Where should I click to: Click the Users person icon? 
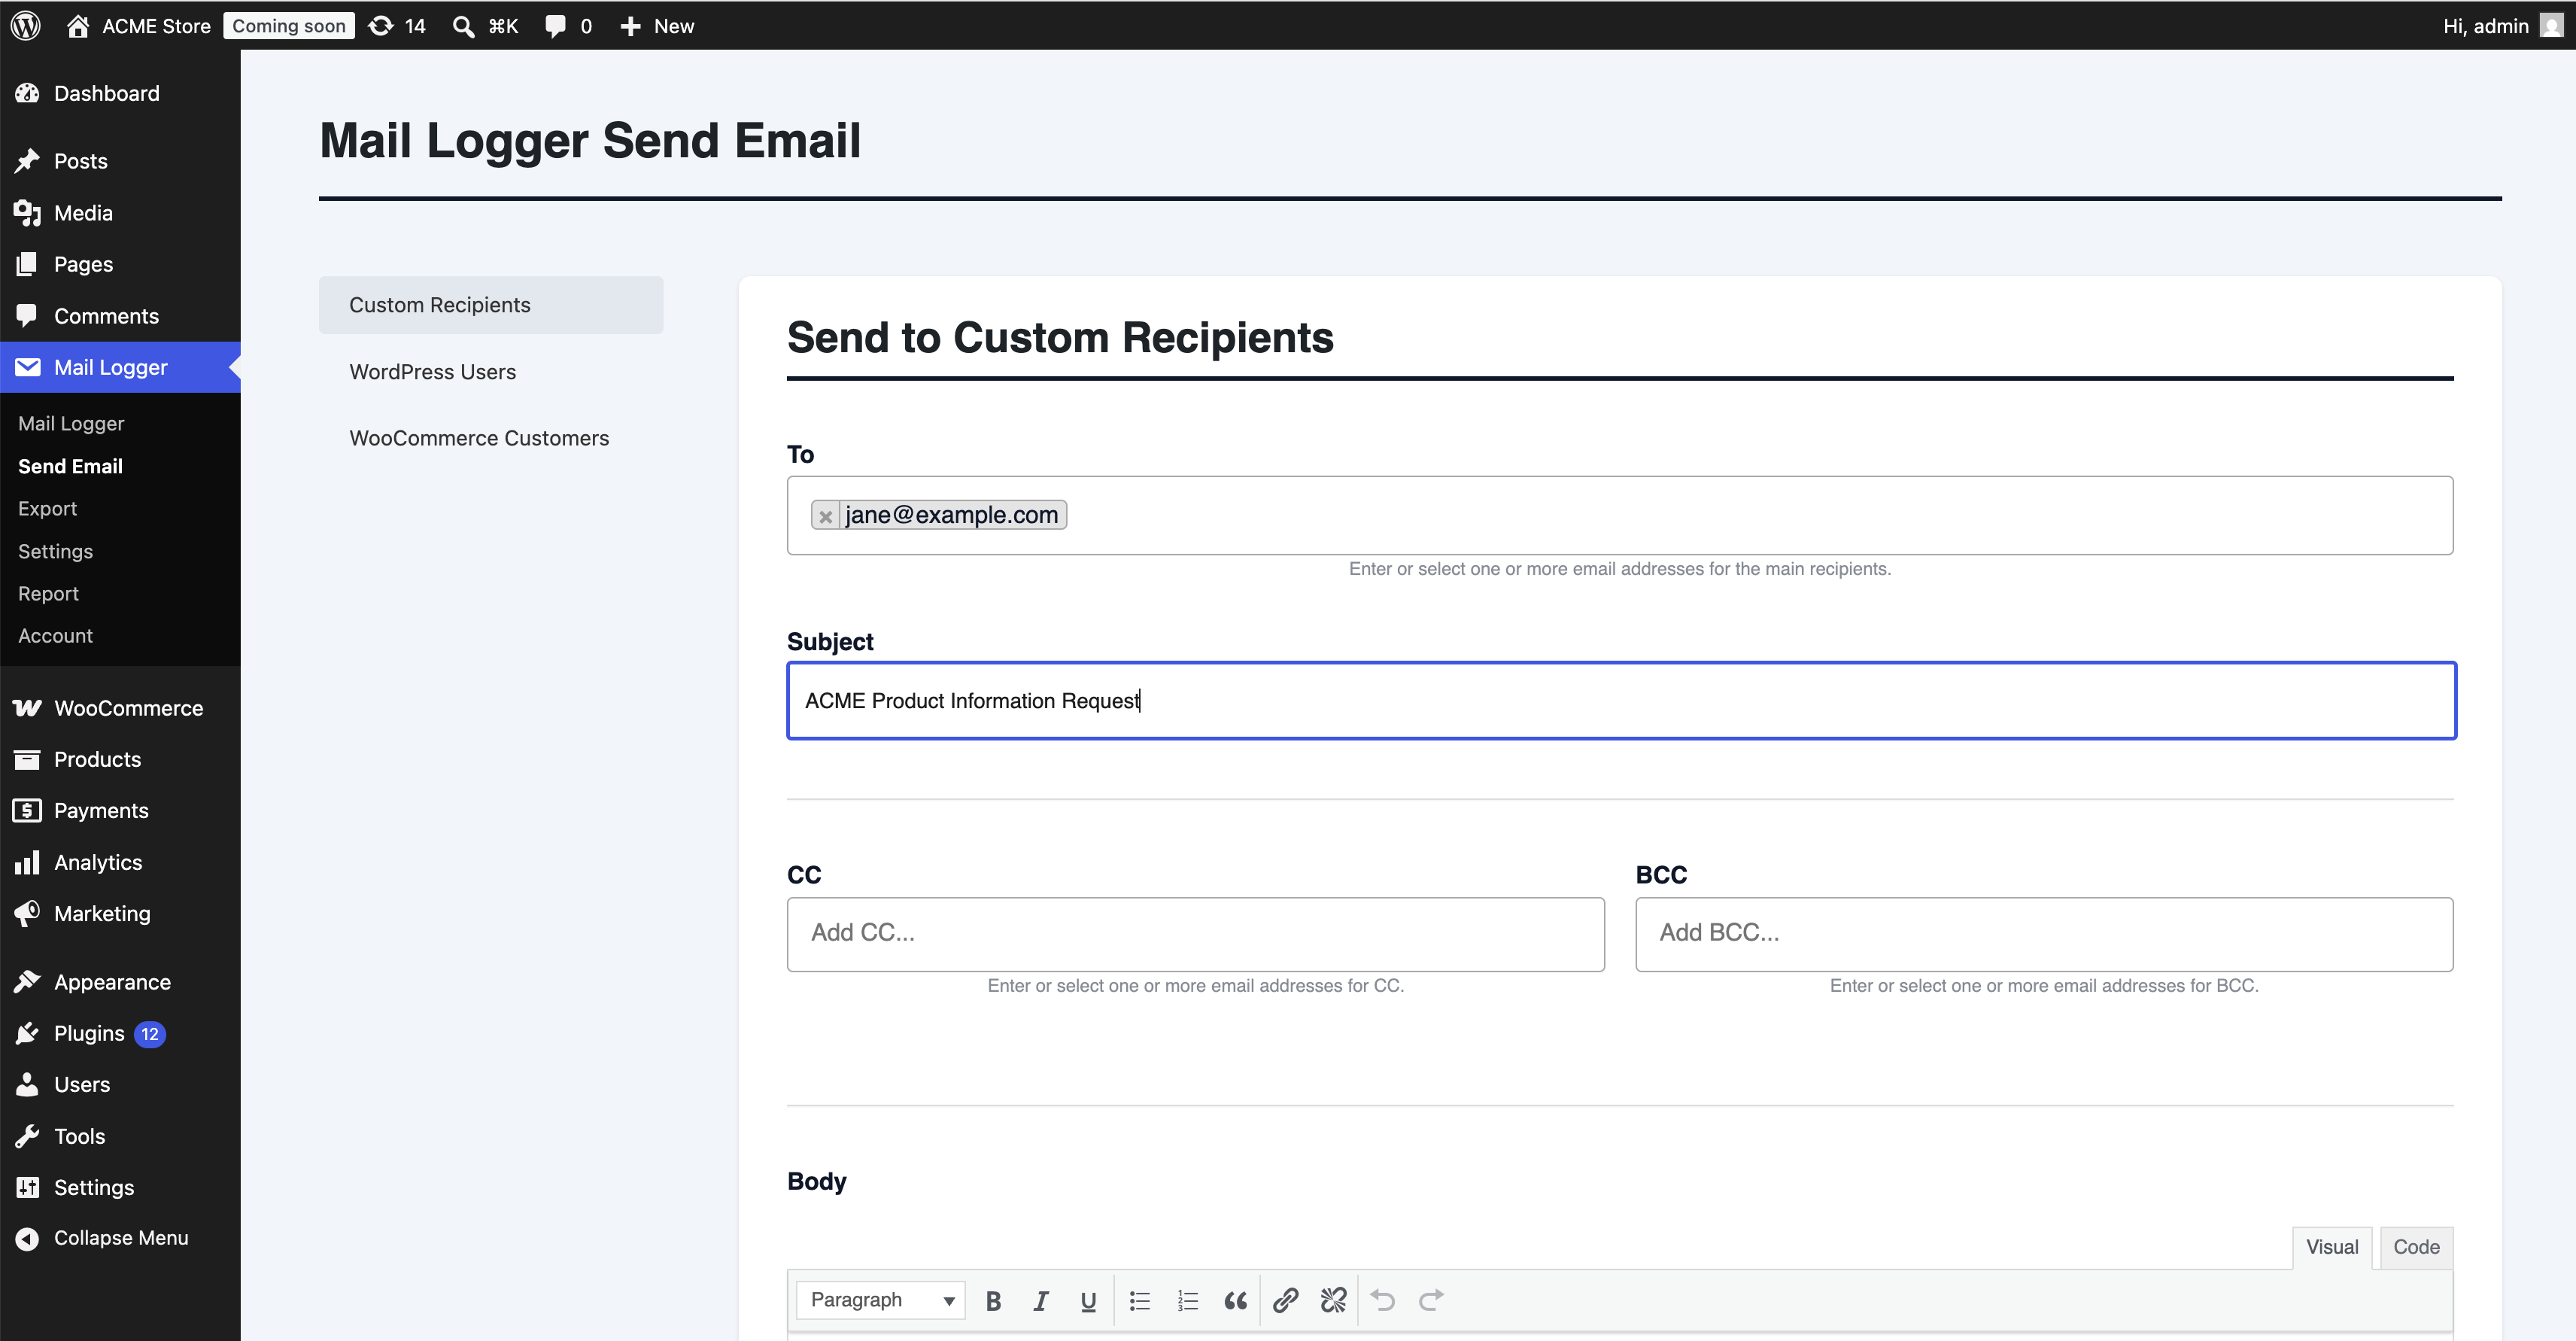click(27, 1084)
